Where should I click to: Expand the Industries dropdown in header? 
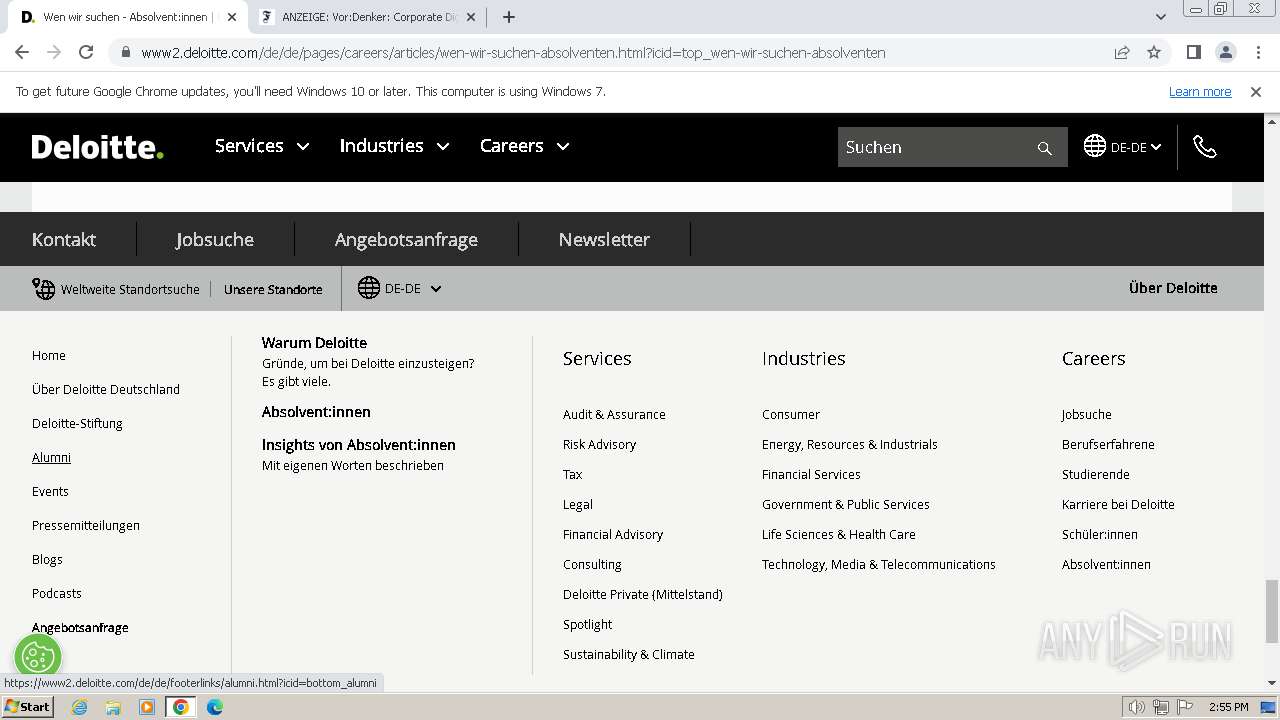[394, 146]
